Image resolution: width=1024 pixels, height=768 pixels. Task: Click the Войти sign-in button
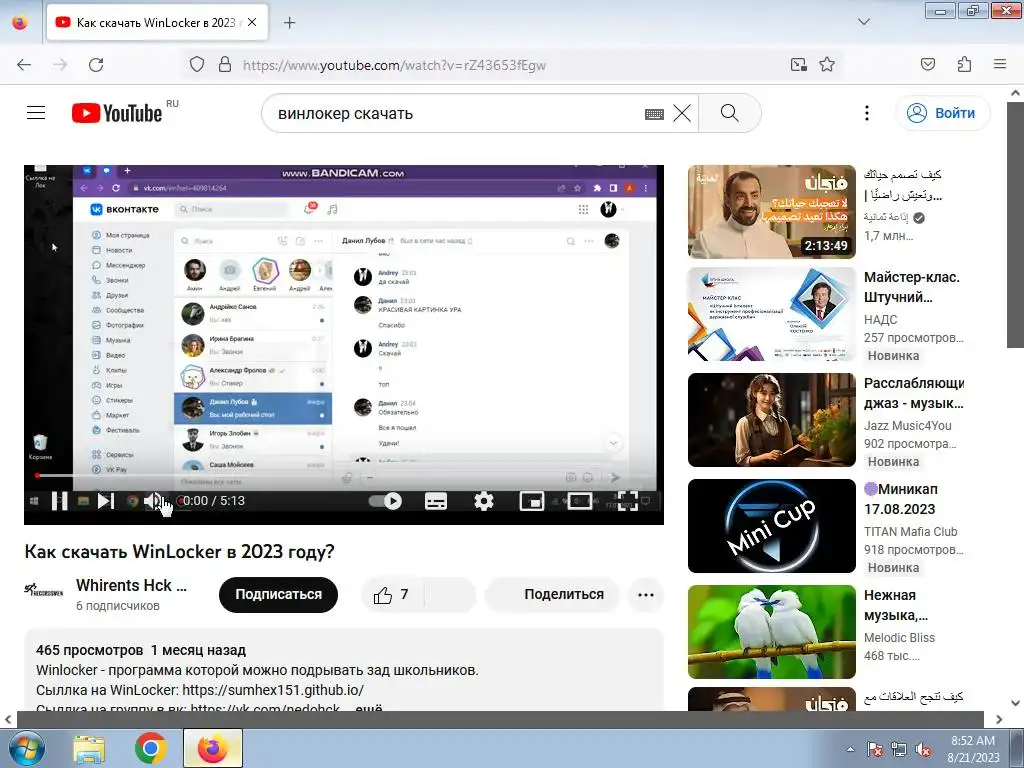[x=942, y=113]
